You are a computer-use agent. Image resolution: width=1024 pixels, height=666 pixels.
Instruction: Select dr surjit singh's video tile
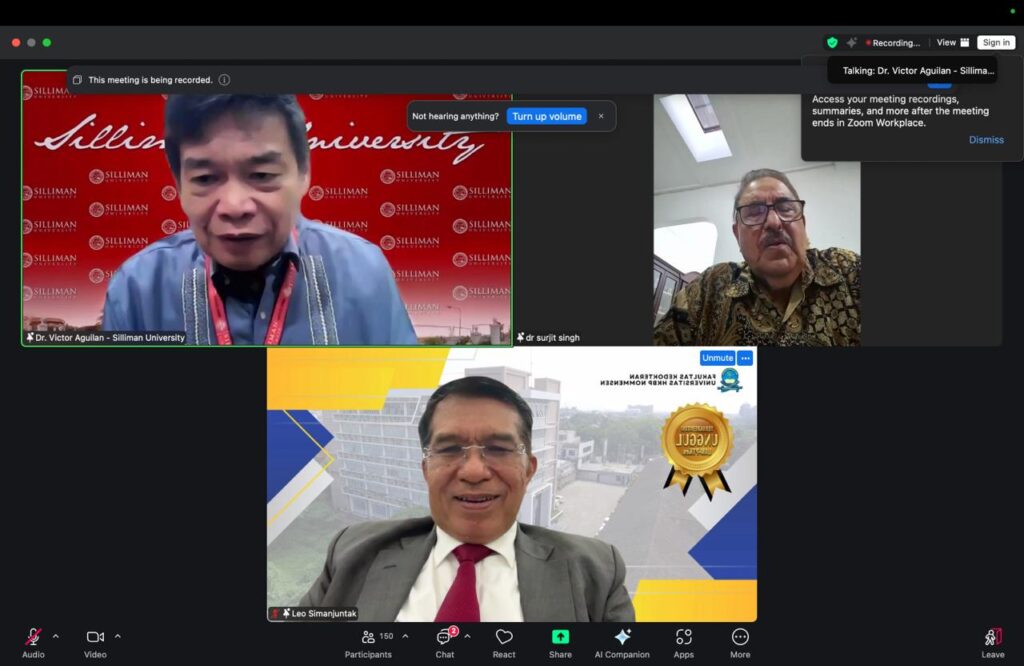[x=757, y=220]
